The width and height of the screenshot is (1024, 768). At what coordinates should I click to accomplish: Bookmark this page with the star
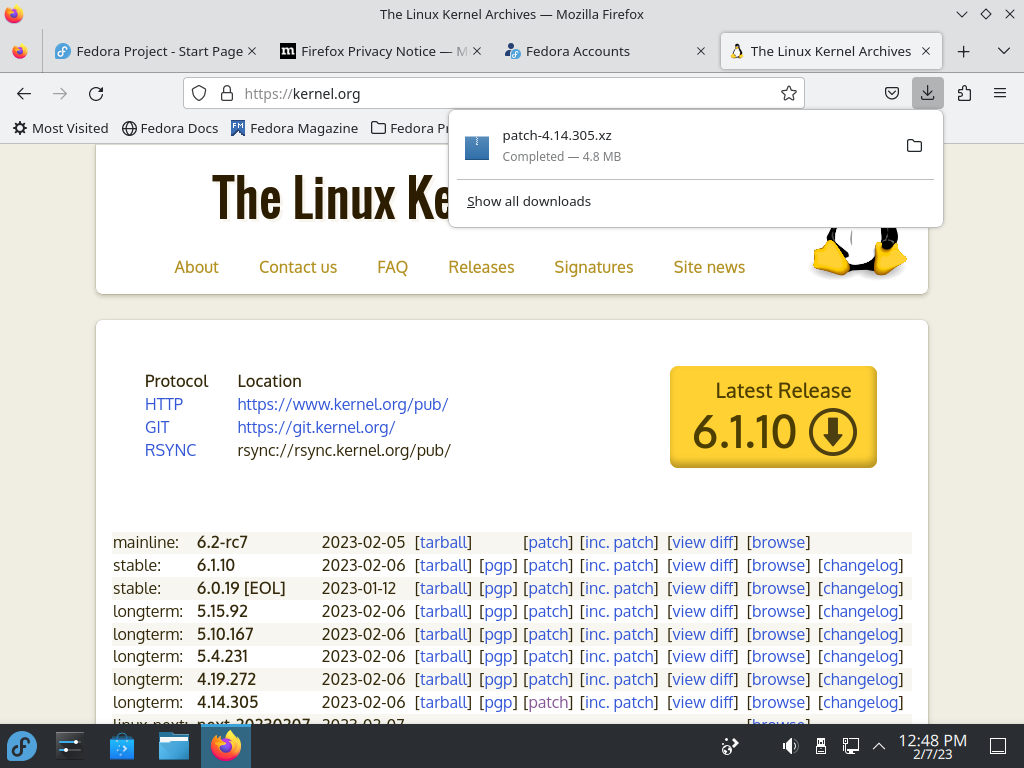point(789,94)
